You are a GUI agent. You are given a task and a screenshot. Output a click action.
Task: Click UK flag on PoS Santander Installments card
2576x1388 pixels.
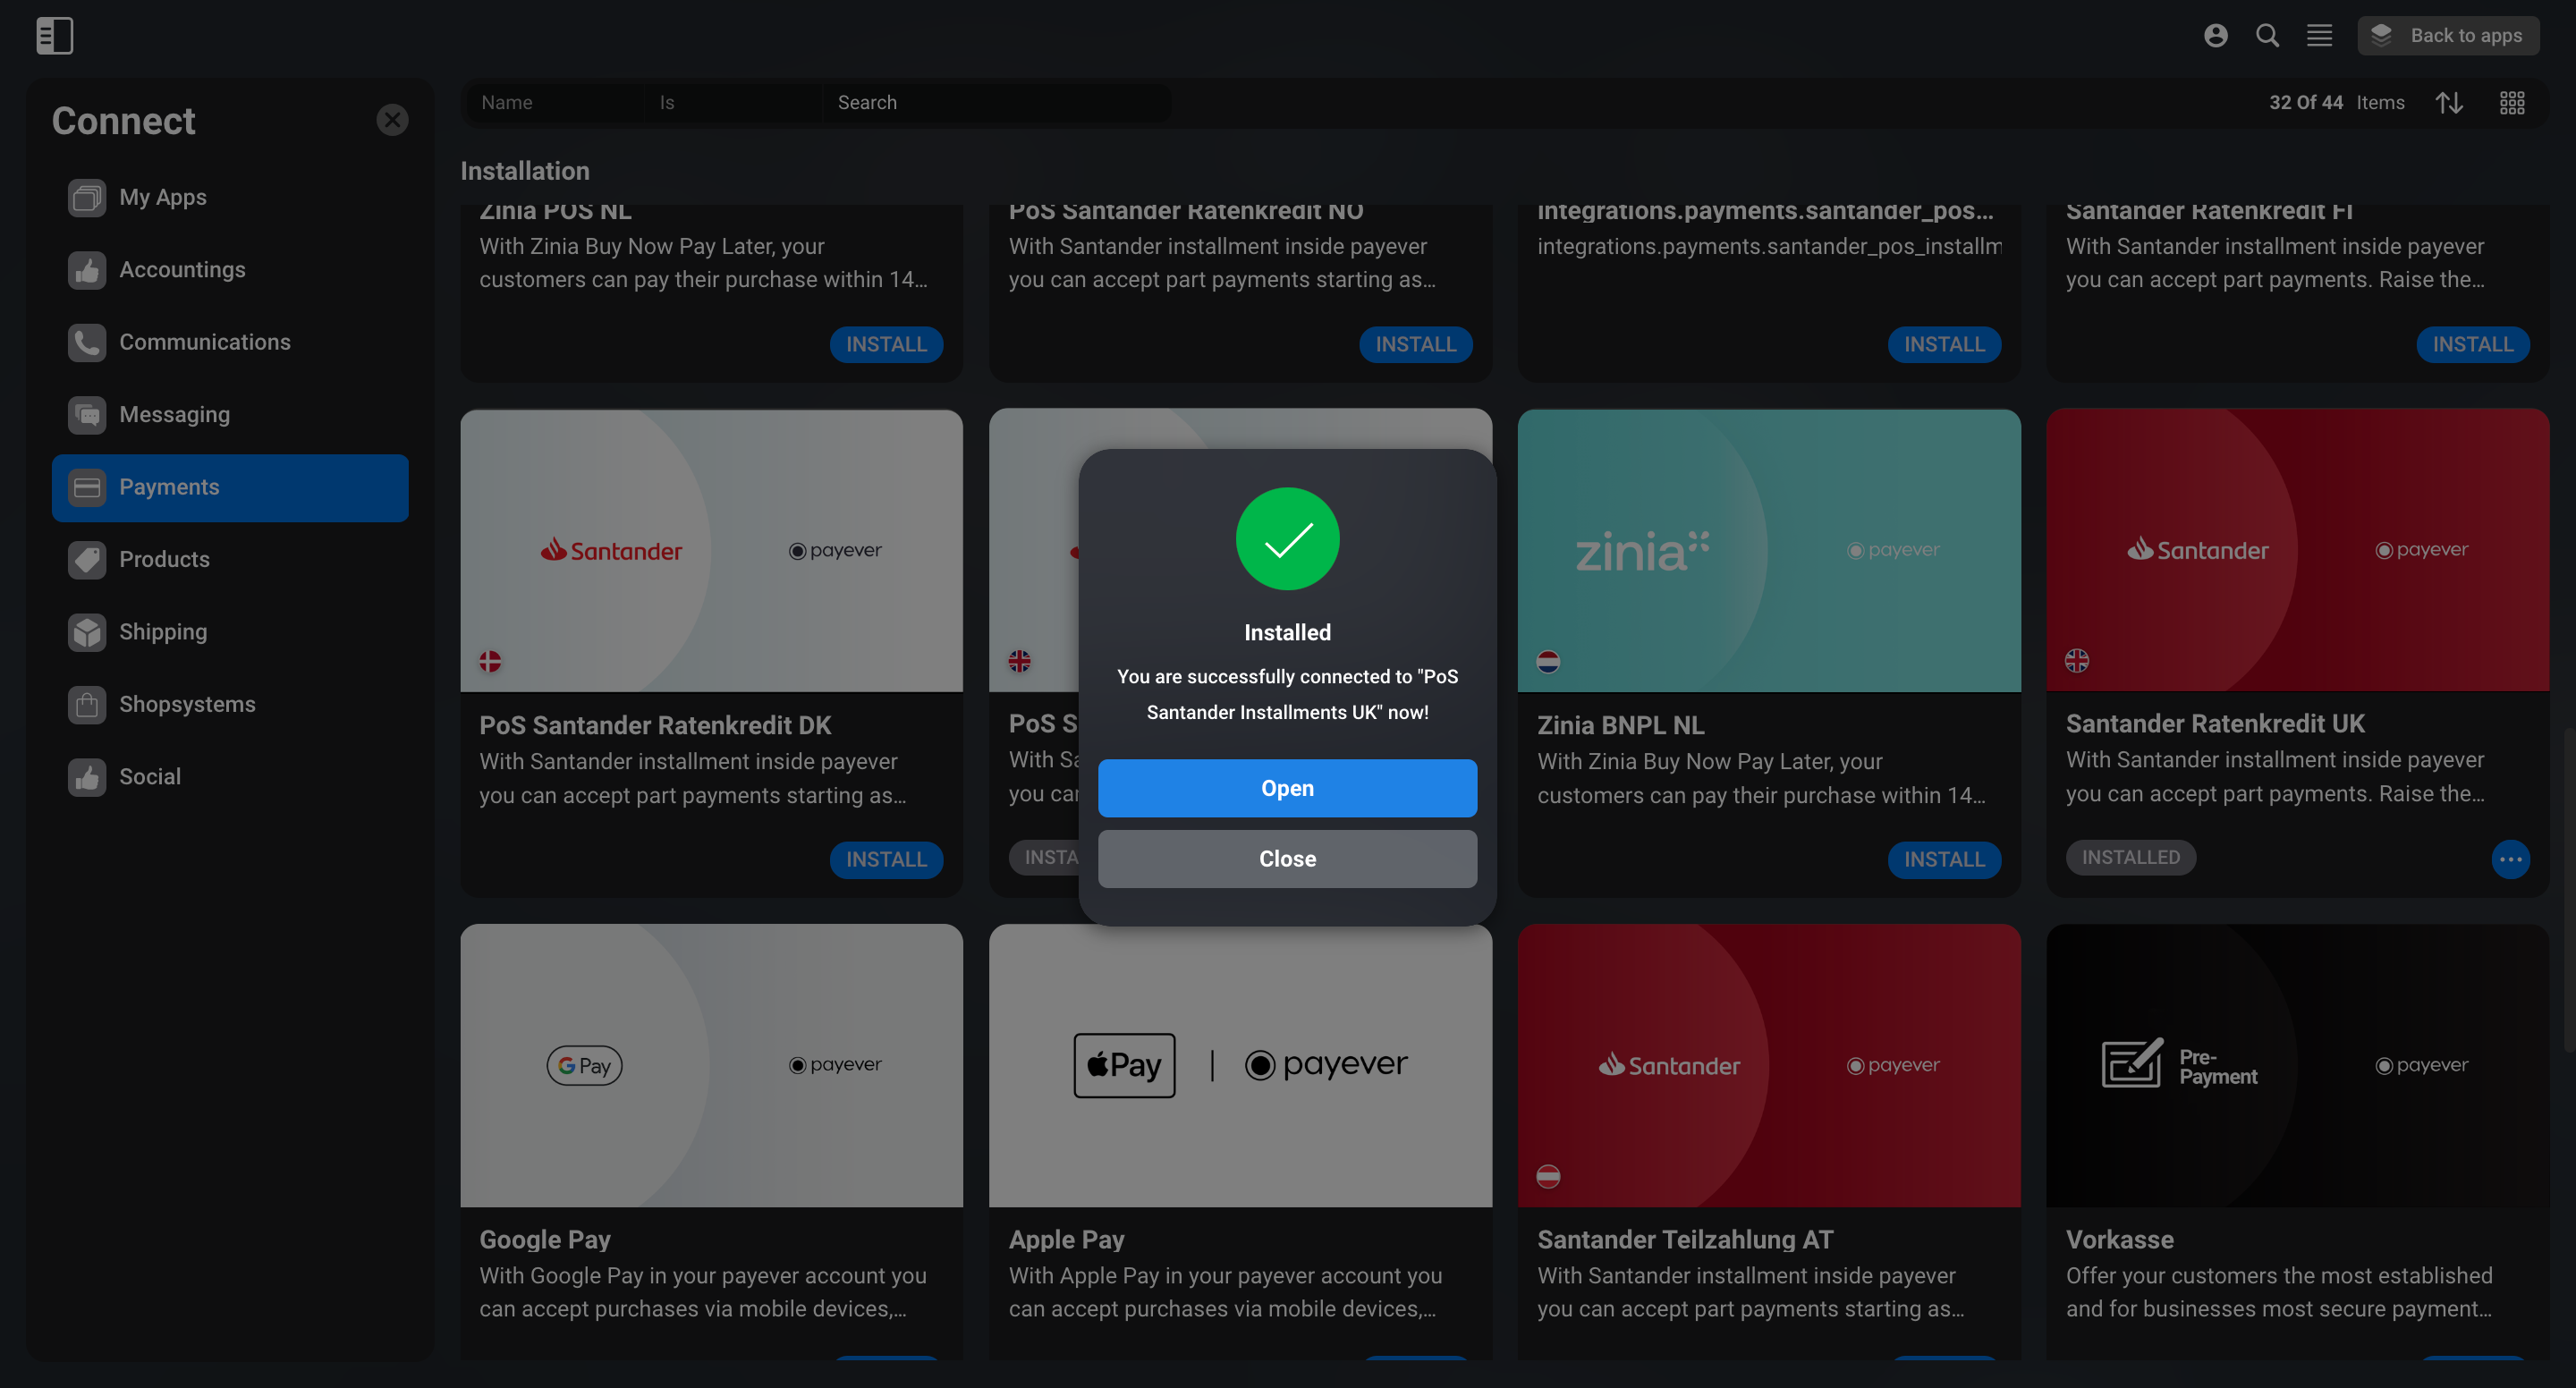tap(1019, 661)
